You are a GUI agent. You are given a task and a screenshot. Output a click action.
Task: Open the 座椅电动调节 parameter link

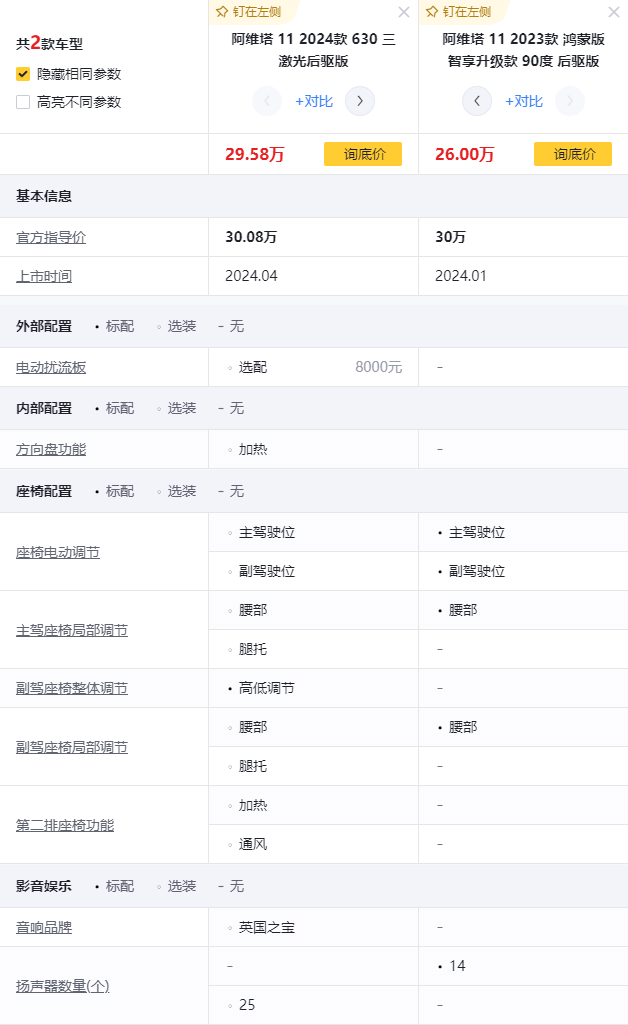(58, 552)
